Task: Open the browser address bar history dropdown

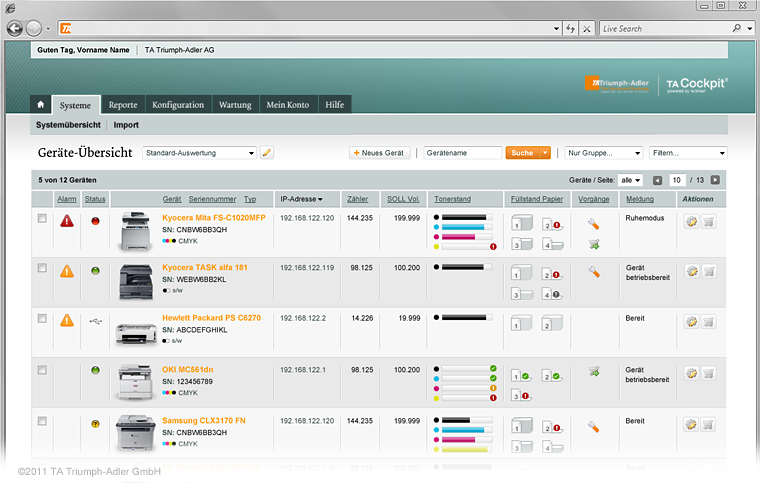Action: 556,29
